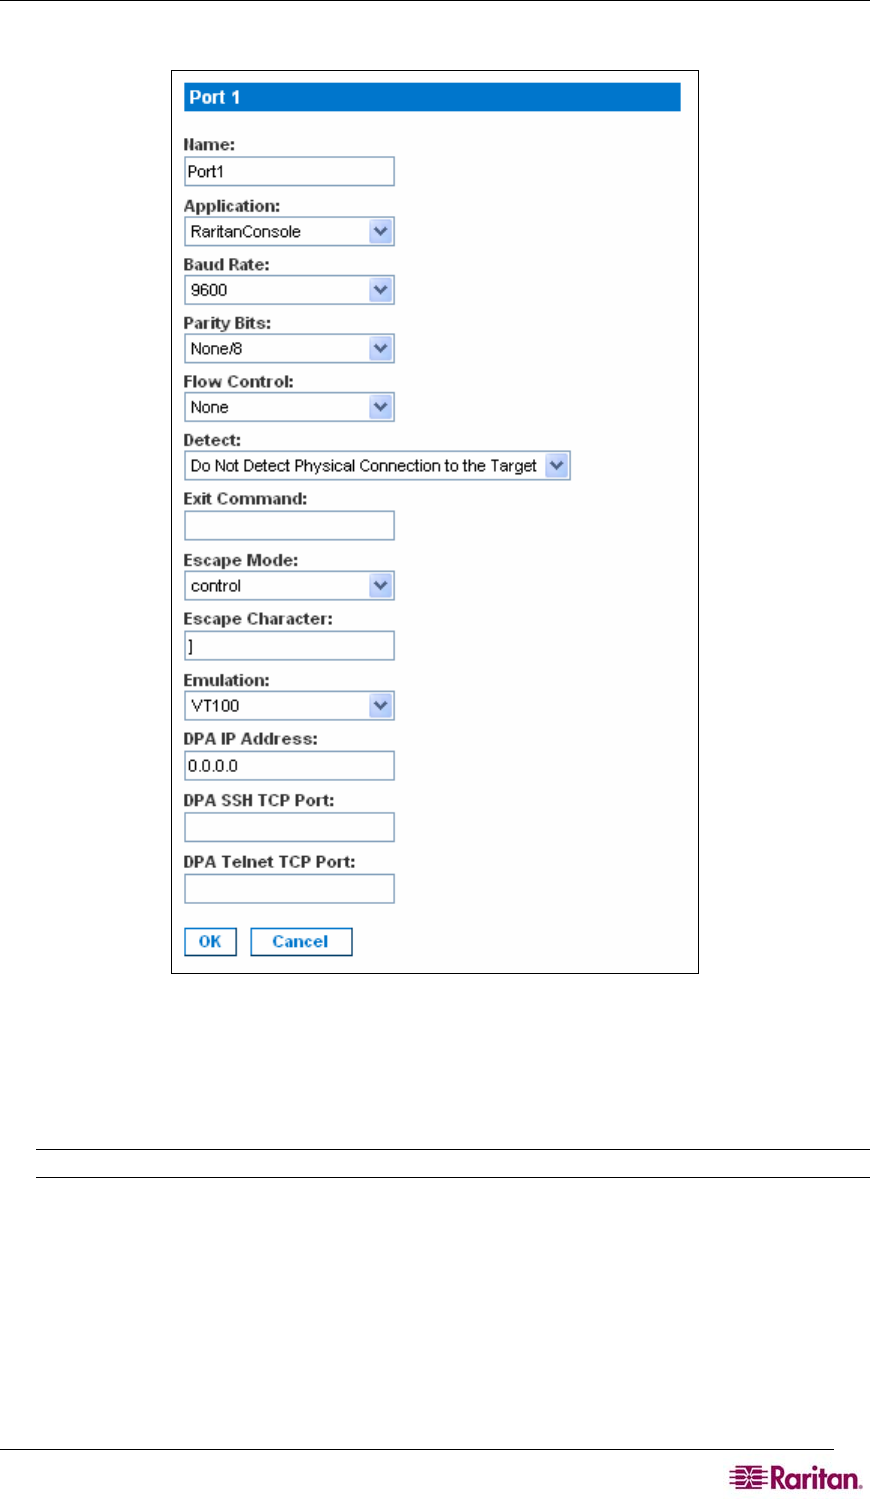870x1499 pixels.
Task: Open the Detect physical connection dropdown
Action: (x=377, y=466)
